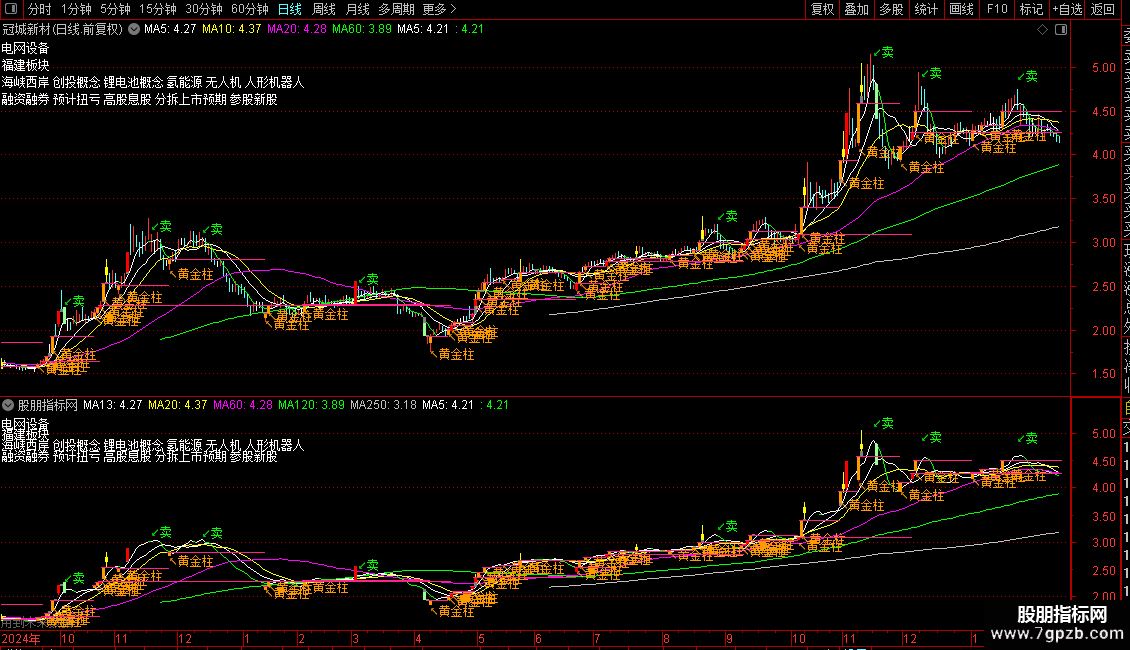
Task: Select the 5分钟 period tab
Action: tap(115, 9)
